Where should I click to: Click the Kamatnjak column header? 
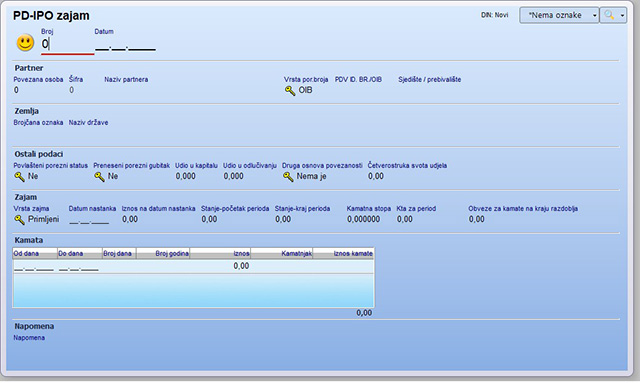pyautogui.click(x=282, y=254)
